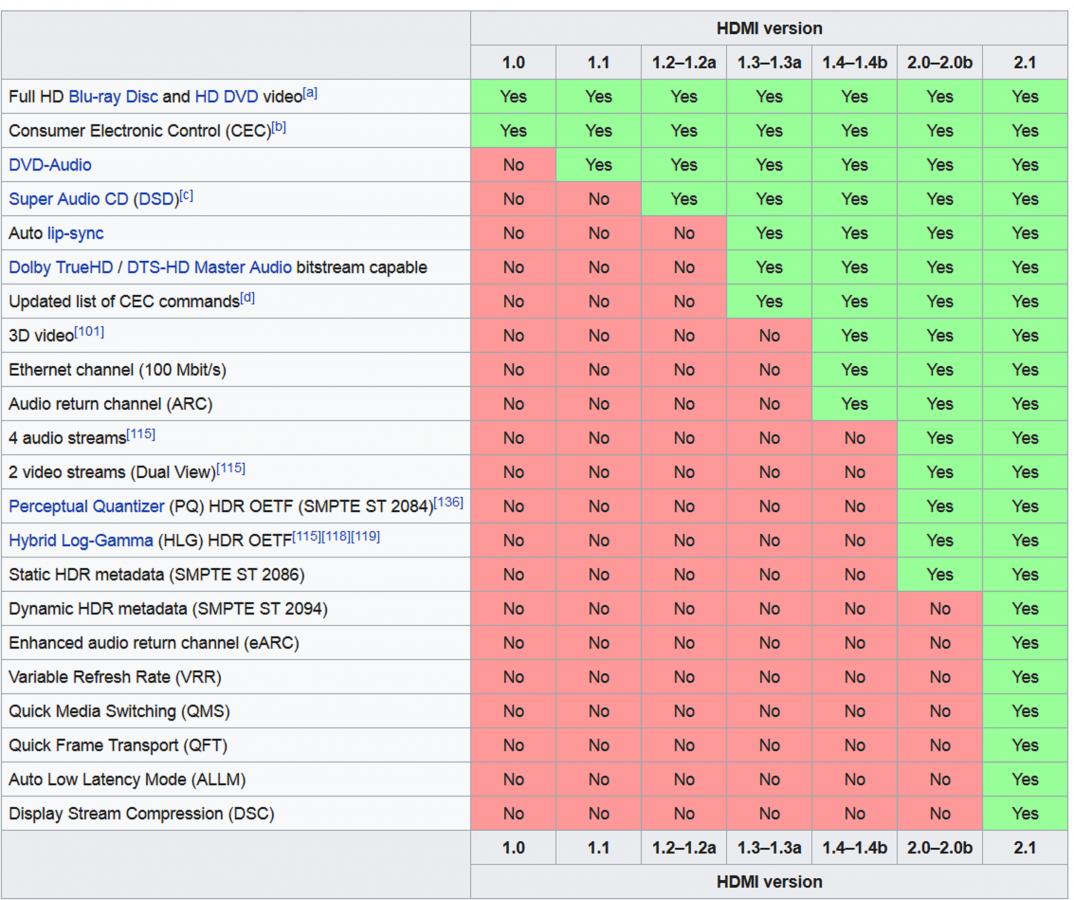This screenshot has width=1074, height=900.
Task: Select the top '2.1' column header
Action: point(1025,63)
